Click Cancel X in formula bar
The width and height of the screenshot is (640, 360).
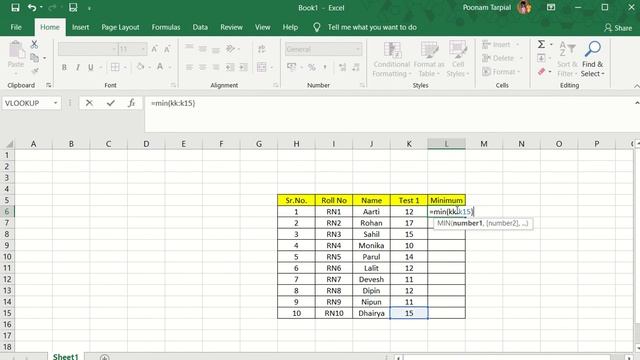[x=89, y=103]
